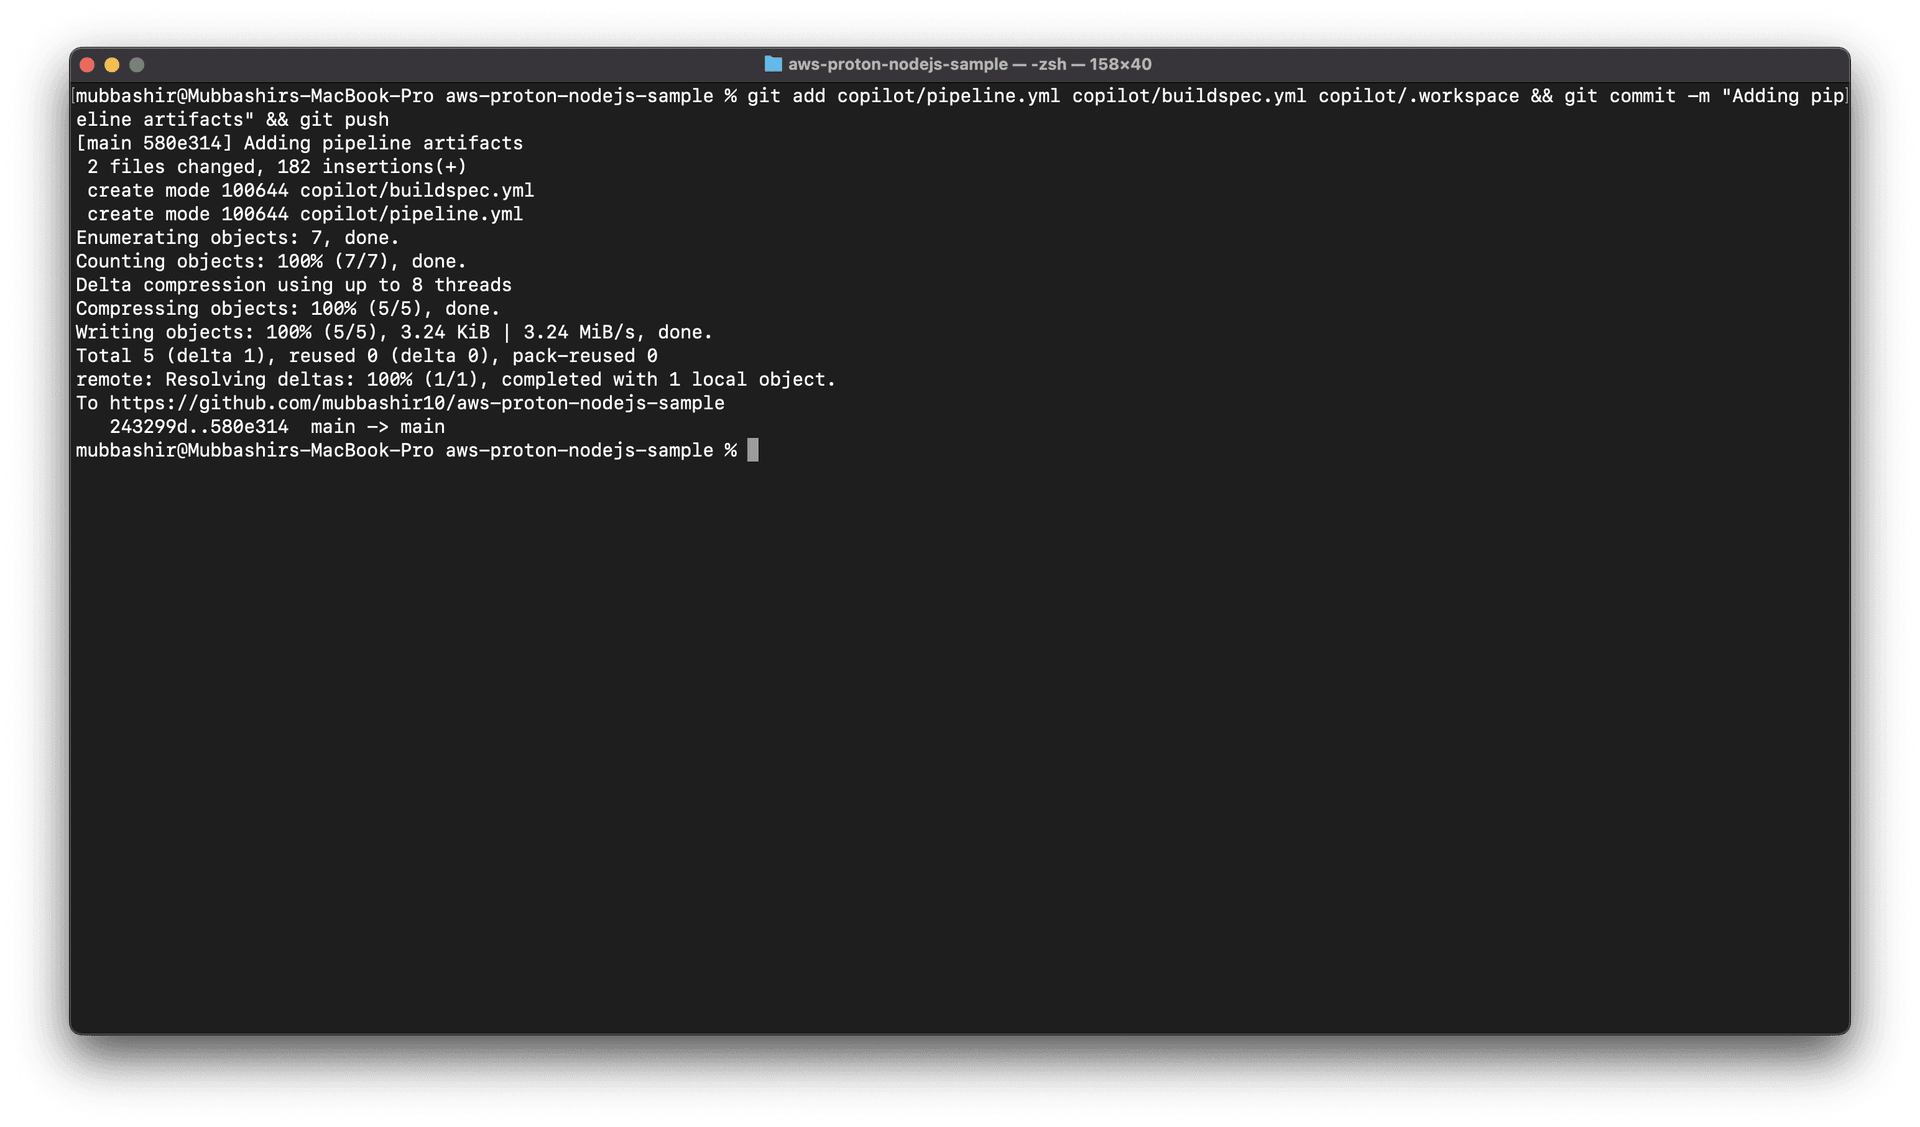The image size is (1920, 1127).
Task: Click the folder icon in the title bar
Action: tap(773, 64)
